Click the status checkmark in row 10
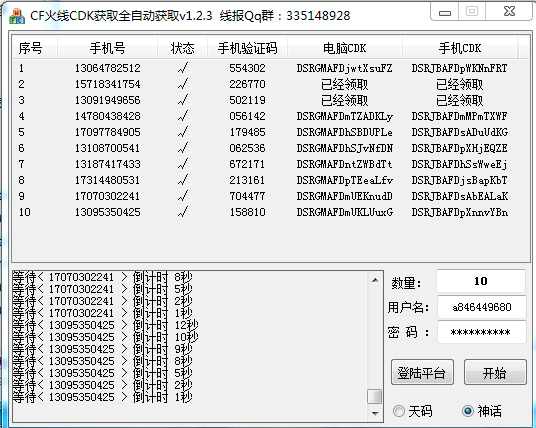The height and width of the screenshot is (428, 536). tap(183, 212)
